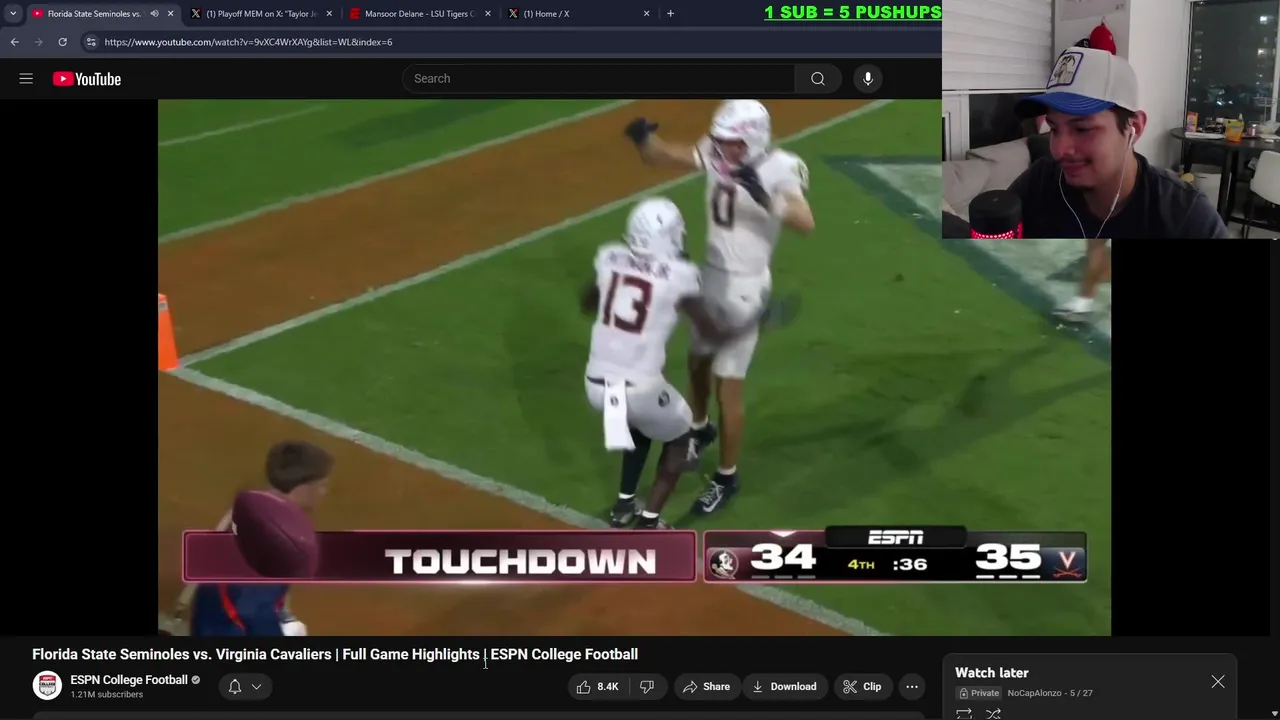Click the Share button
Image resolution: width=1280 pixels, height=720 pixels.
point(706,687)
